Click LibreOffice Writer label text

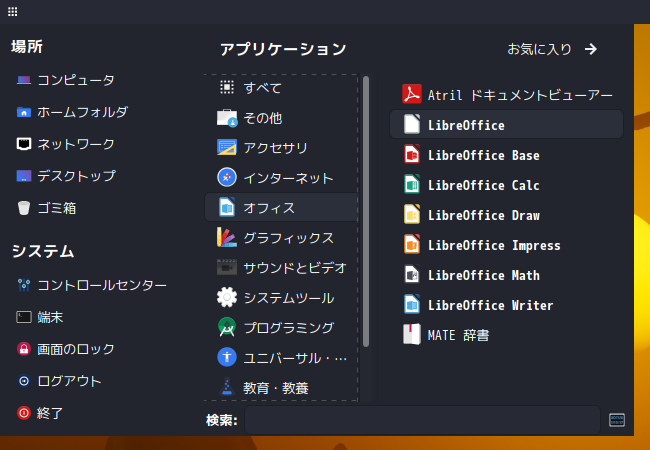pos(491,305)
